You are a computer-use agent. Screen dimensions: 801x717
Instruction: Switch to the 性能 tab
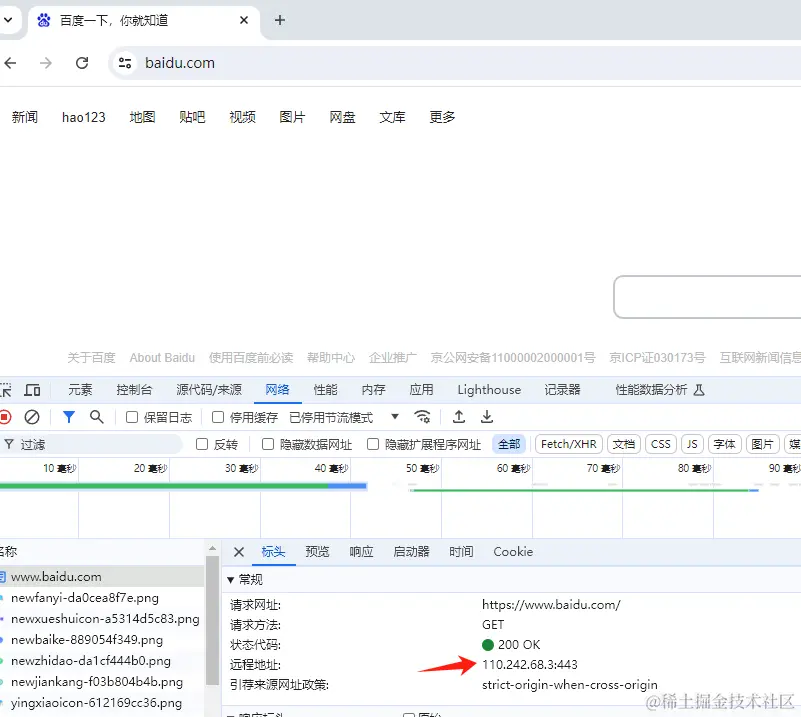(x=325, y=390)
